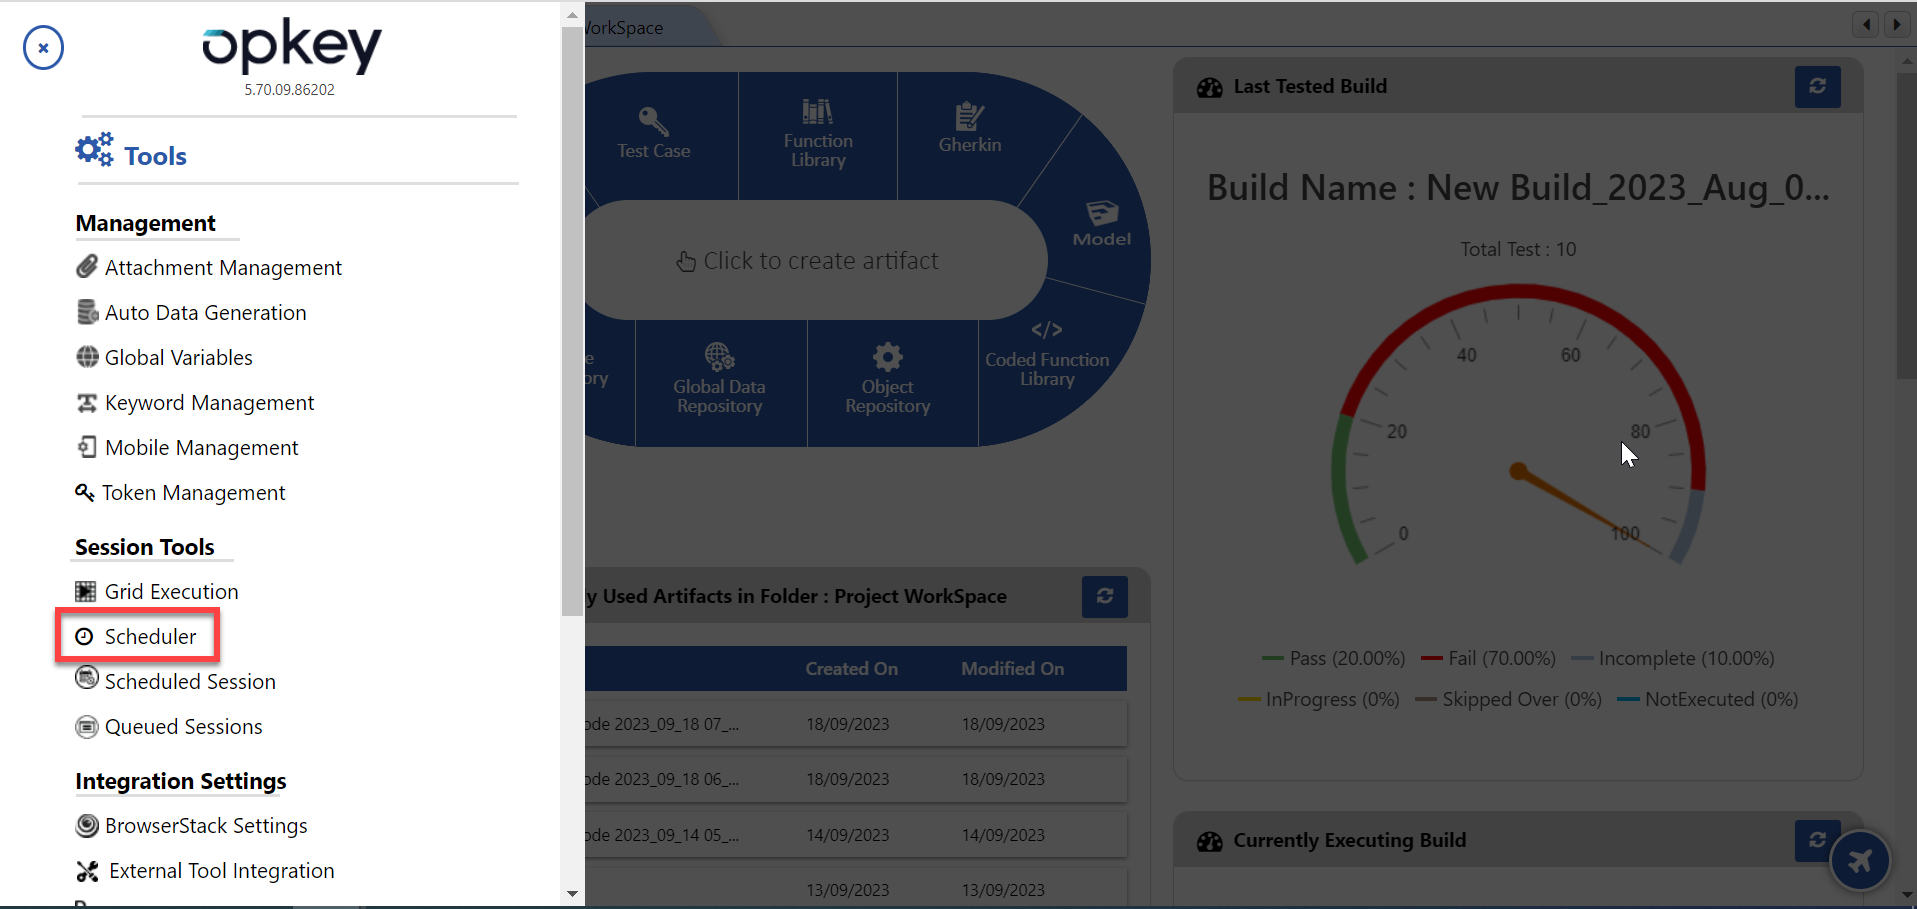Click the 'Last Tested Build' panel title
The width and height of the screenshot is (1917, 909).
click(x=1310, y=86)
